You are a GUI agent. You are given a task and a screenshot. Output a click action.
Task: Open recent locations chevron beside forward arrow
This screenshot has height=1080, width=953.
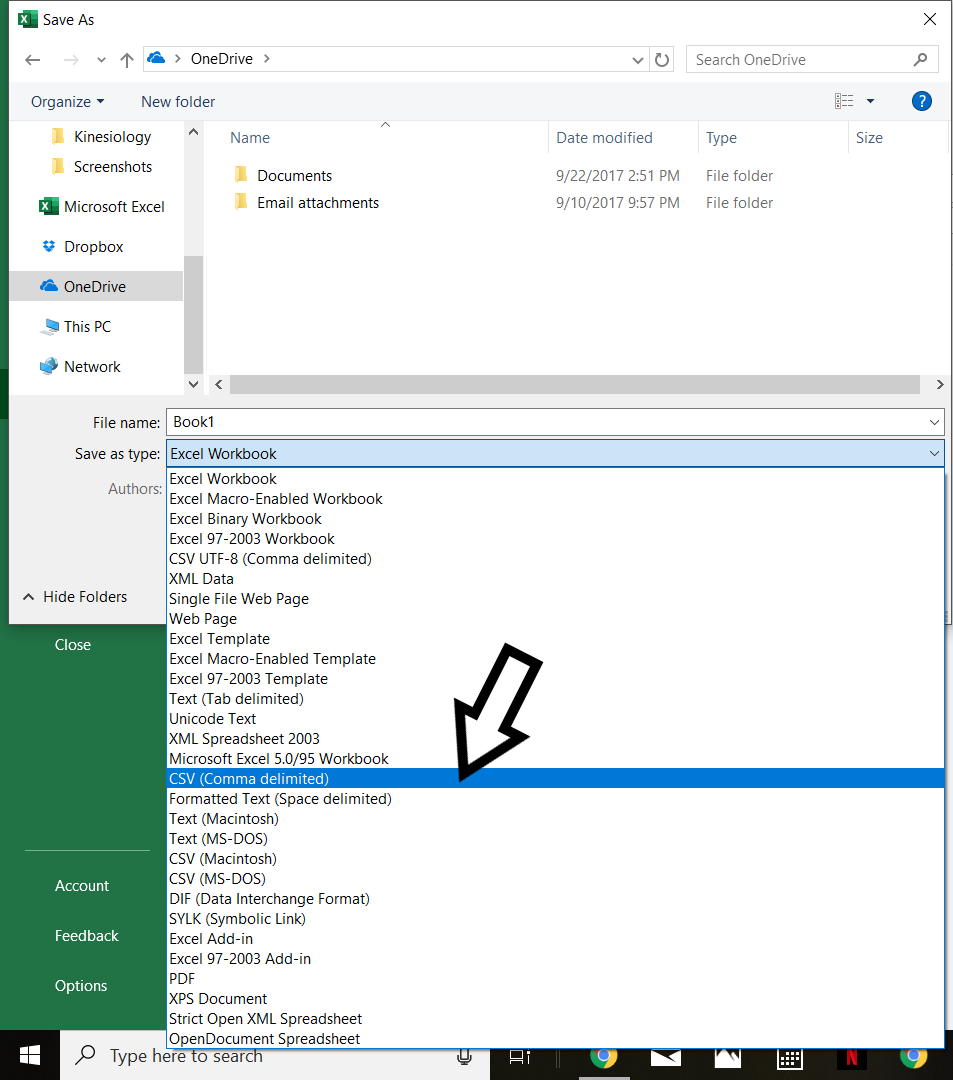(x=101, y=60)
